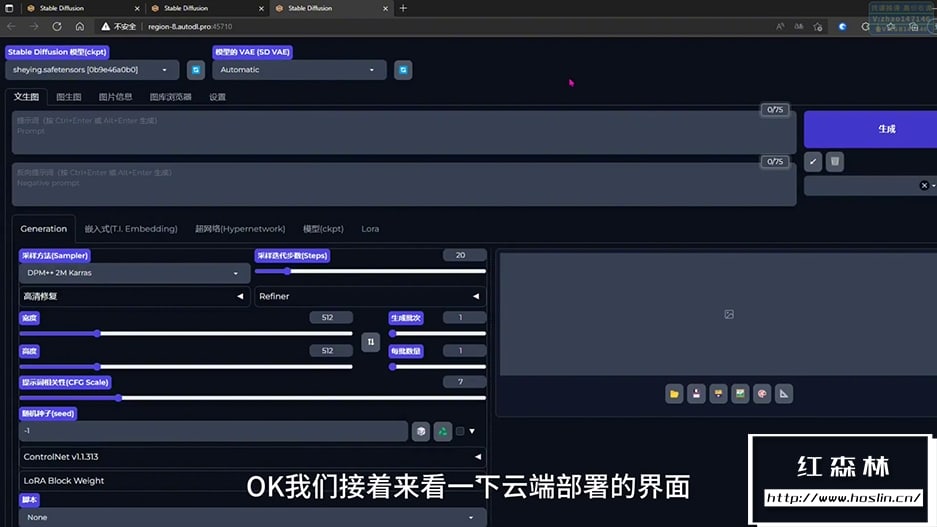Screen dimensions: 937x527
Task: Send image to extras triangle-ruler icon
Action: [x=784, y=394]
